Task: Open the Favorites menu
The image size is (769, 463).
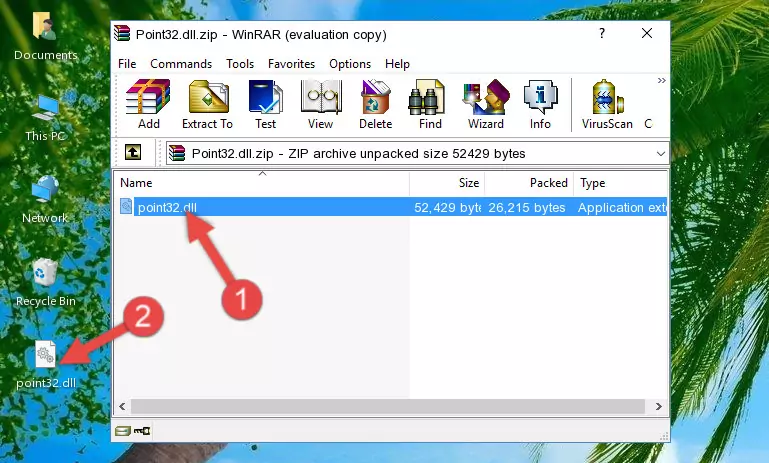Action: pyautogui.click(x=291, y=64)
